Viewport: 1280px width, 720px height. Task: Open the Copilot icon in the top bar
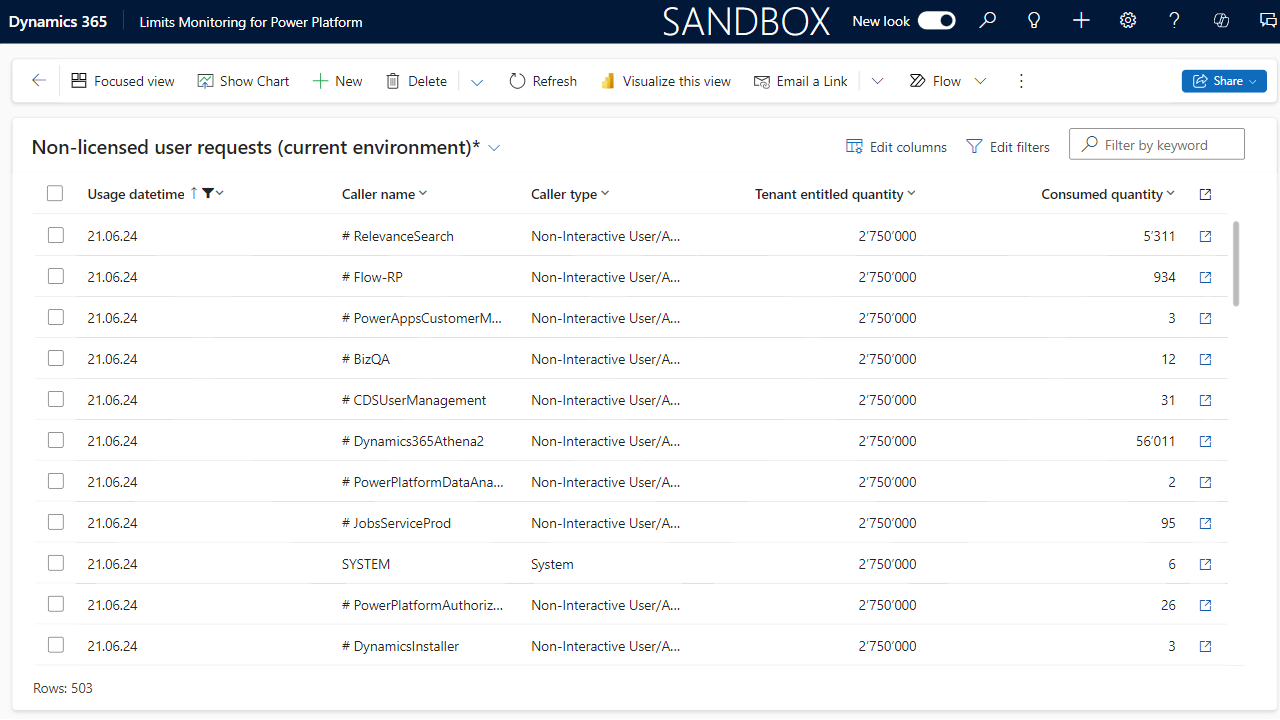[1221, 20]
